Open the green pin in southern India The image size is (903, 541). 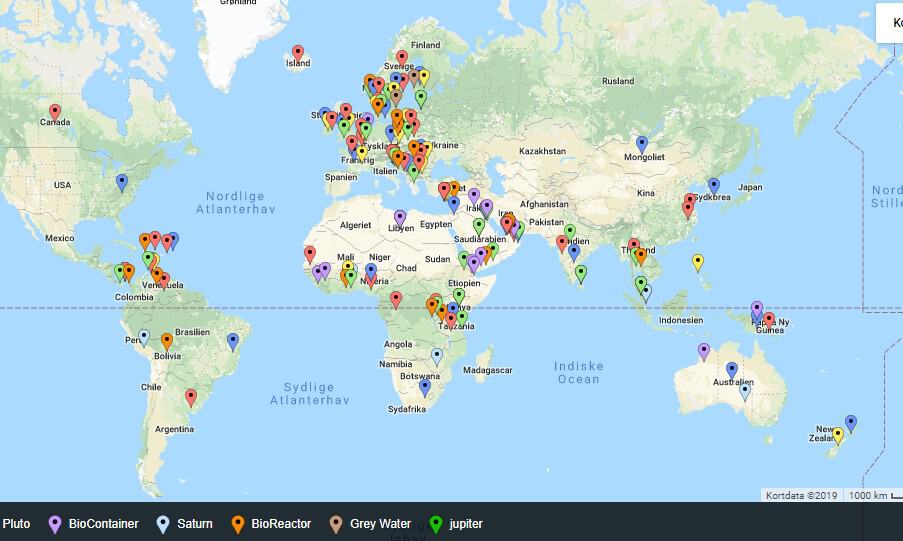(x=581, y=274)
